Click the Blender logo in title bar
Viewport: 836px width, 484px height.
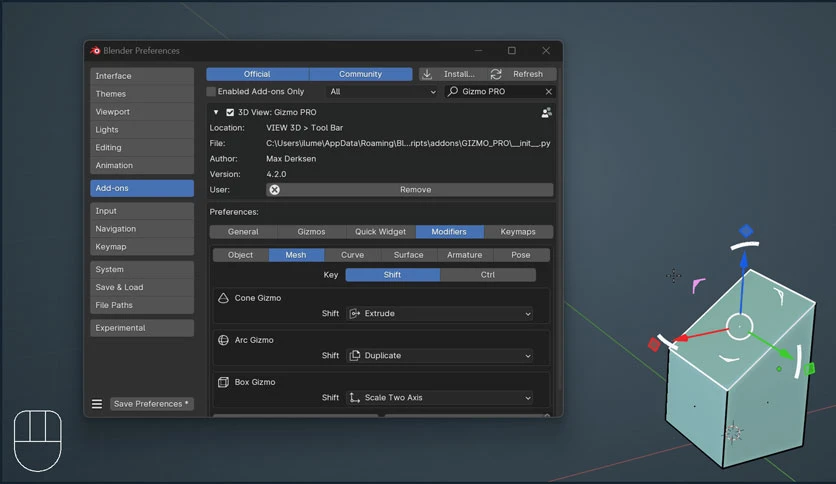pyautogui.click(x=95, y=51)
